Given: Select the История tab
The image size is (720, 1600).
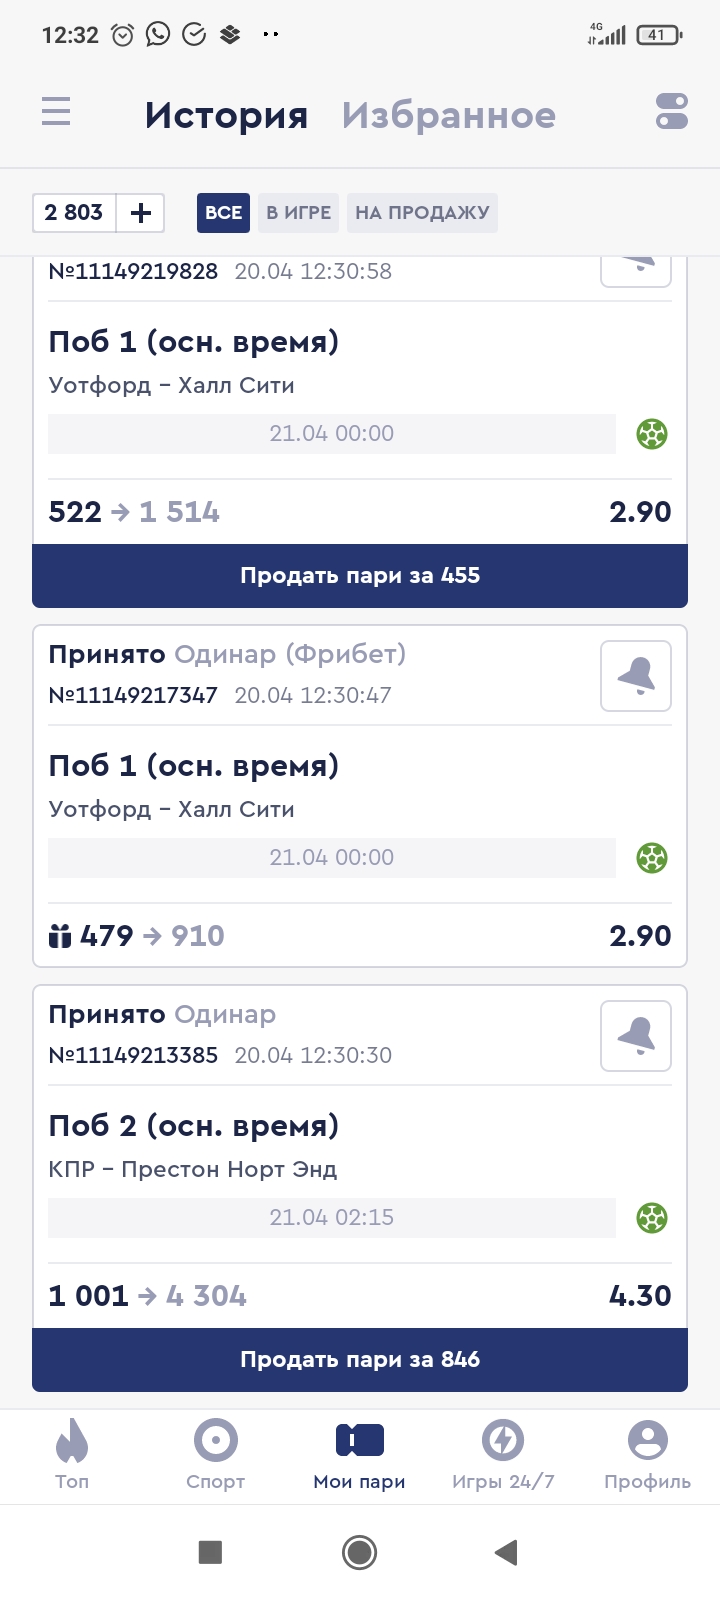Looking at the screenshot, I should tap(226, 115).
